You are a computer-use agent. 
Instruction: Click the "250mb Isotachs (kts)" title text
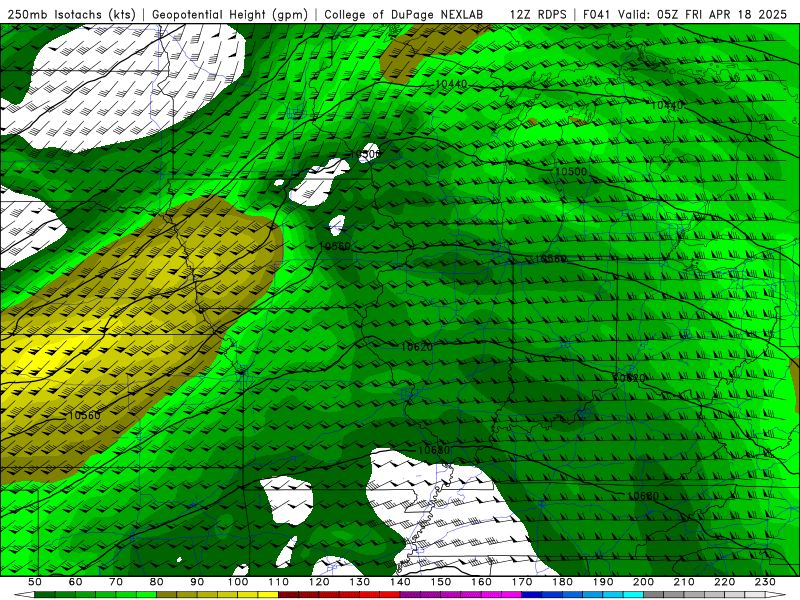pyautogui.click(x=72, y=14)
